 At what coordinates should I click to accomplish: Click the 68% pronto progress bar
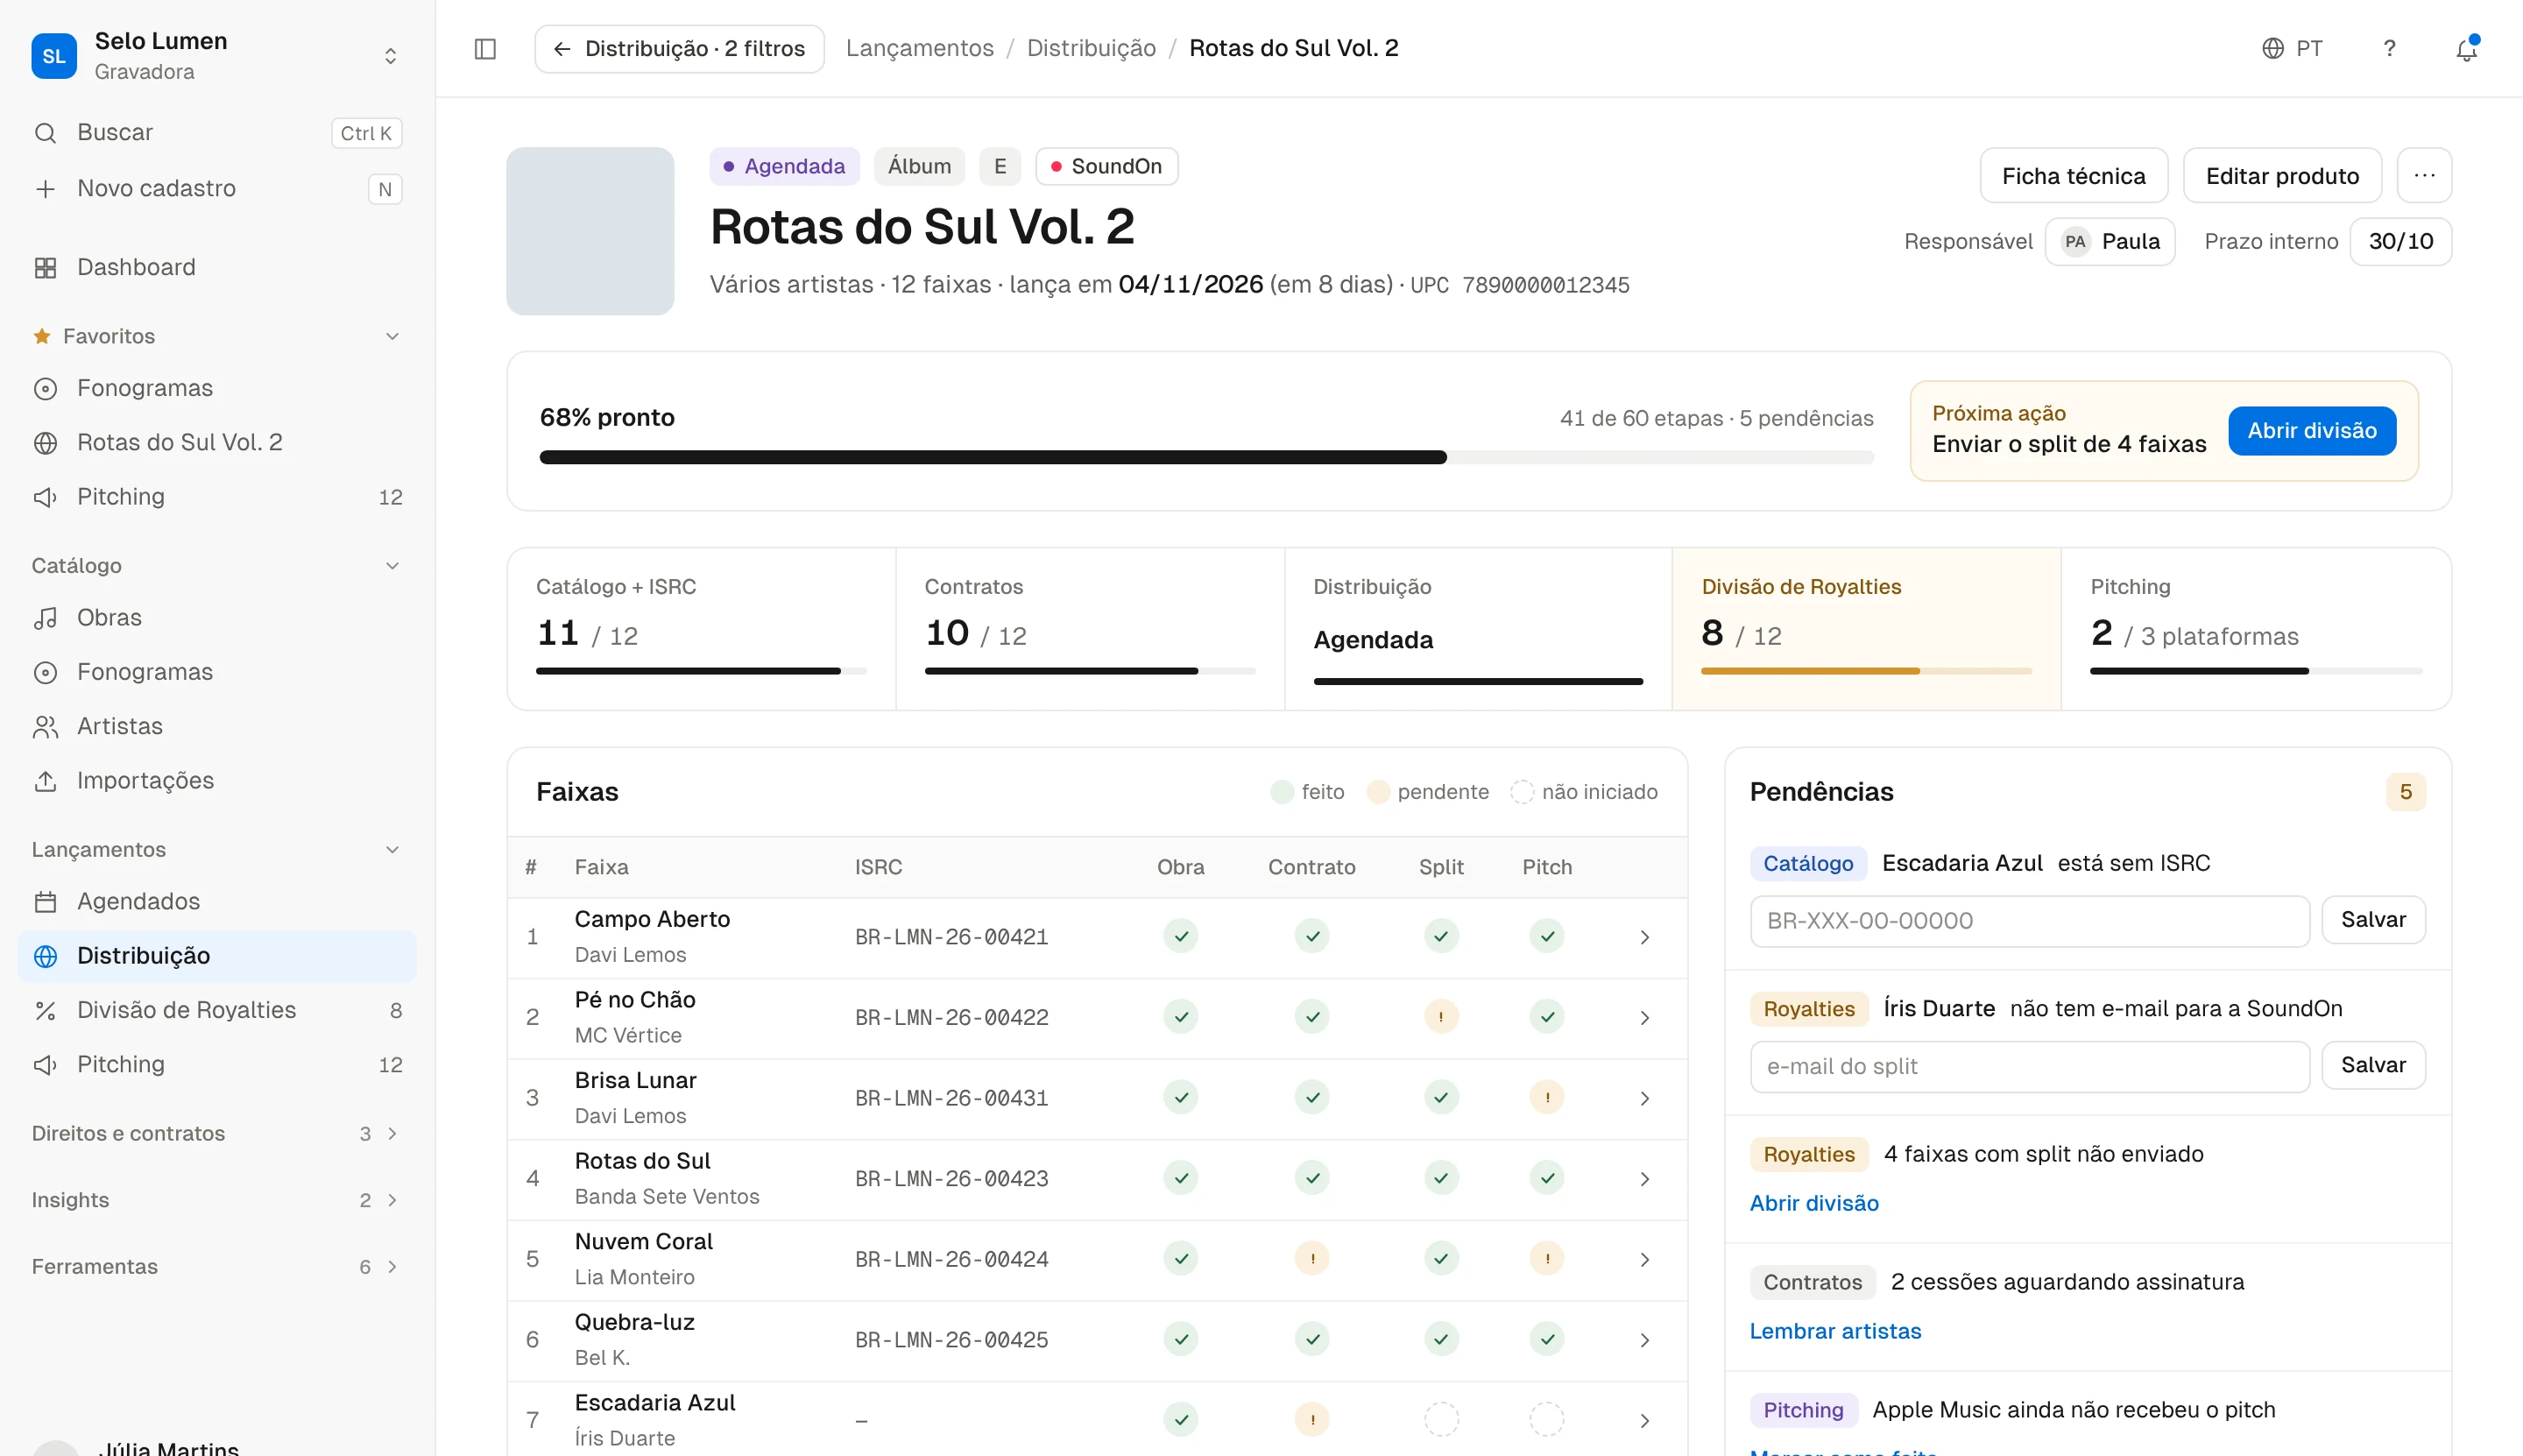point(1206,457)
